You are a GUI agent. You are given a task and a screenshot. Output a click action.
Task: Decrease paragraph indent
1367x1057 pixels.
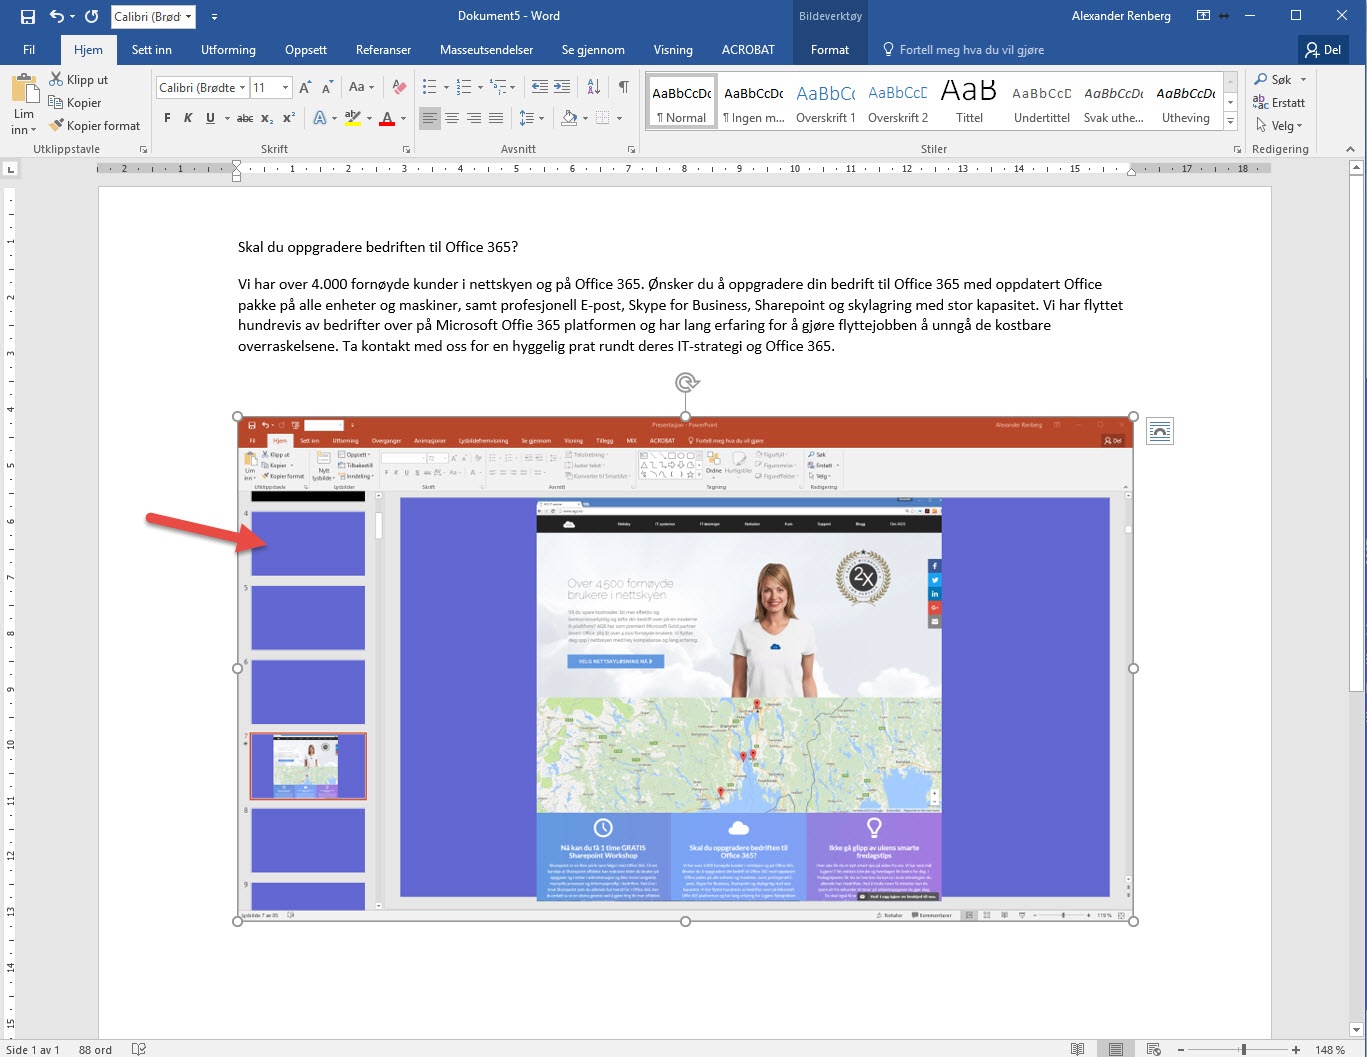tap(540, 87)
